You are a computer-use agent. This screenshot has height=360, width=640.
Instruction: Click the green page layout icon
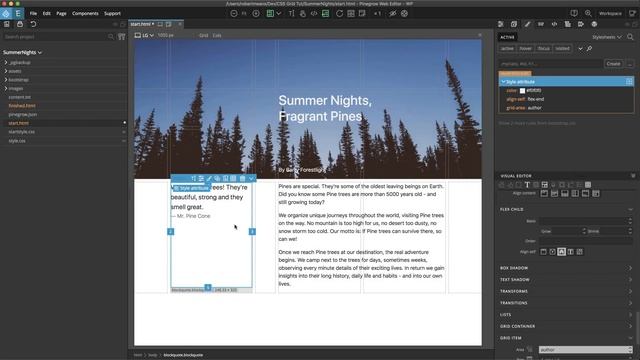click(270, 13)
